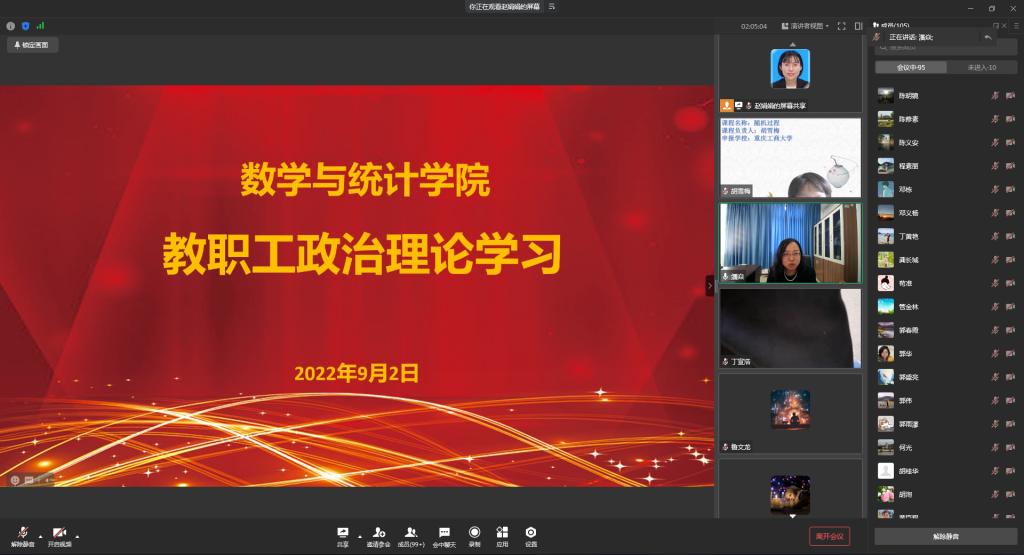Open the Apps (应用) icon
Screen dimensions: 1024x555
[x=502, y=534]
